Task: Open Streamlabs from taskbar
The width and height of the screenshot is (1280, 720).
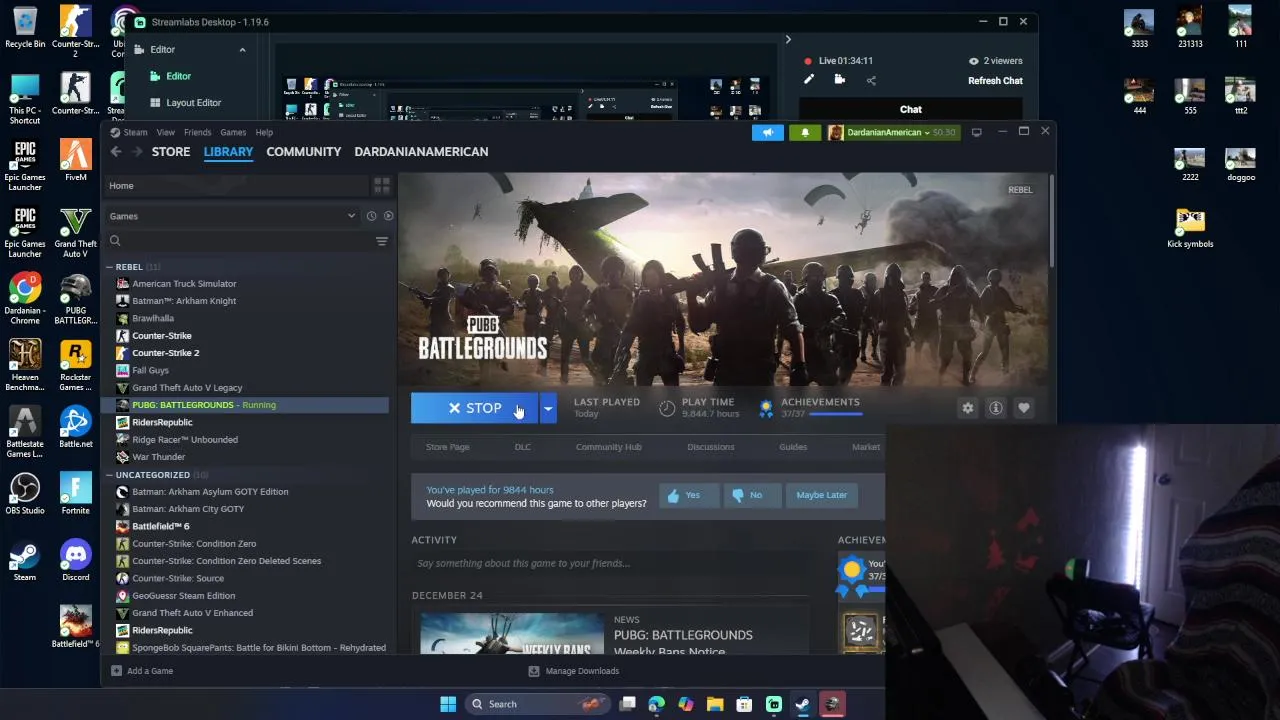Action: [x=774, y=704]
